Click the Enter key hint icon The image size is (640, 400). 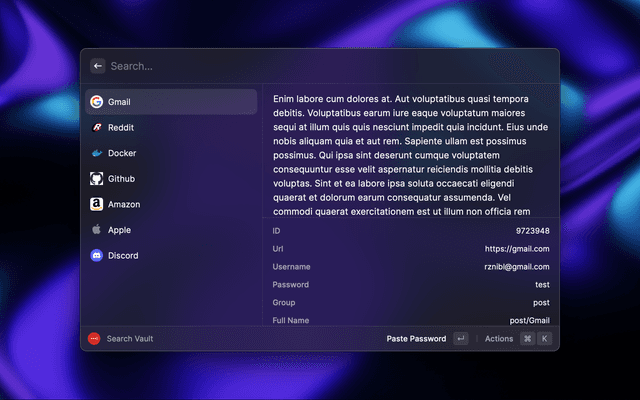coord(460,339)
